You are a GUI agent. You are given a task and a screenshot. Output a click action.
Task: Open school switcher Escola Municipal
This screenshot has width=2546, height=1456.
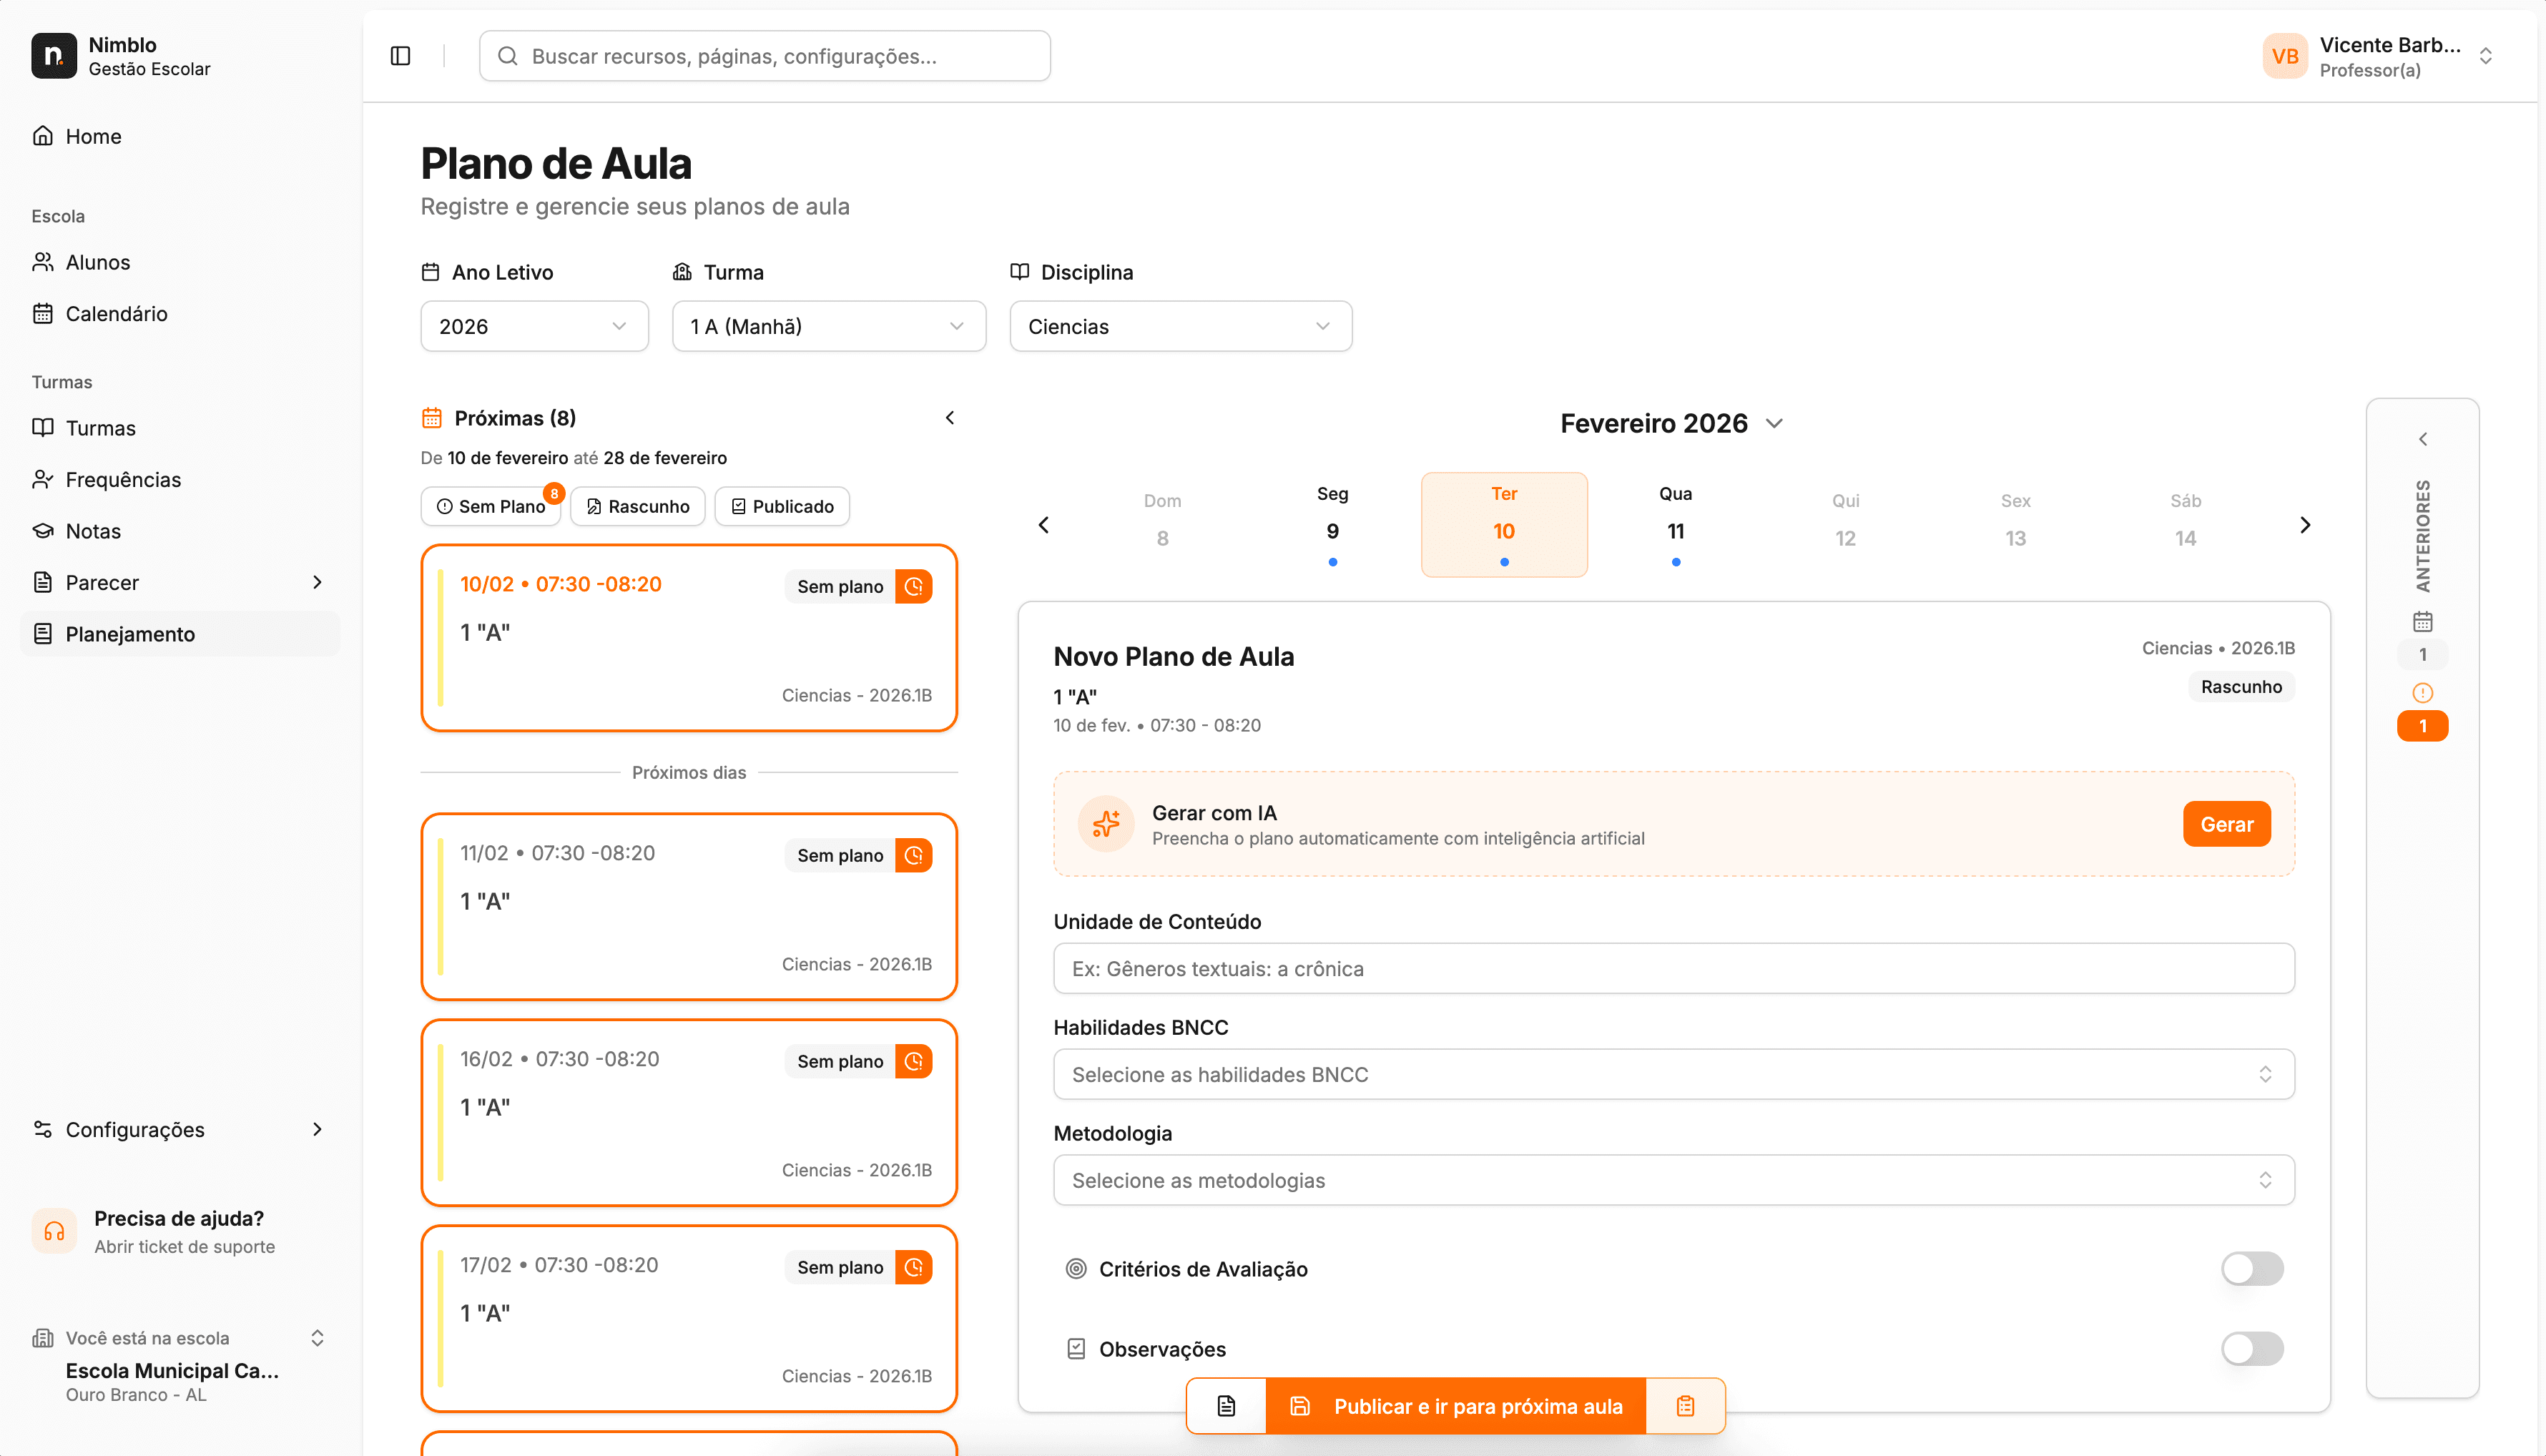[x=180, y=1366]
